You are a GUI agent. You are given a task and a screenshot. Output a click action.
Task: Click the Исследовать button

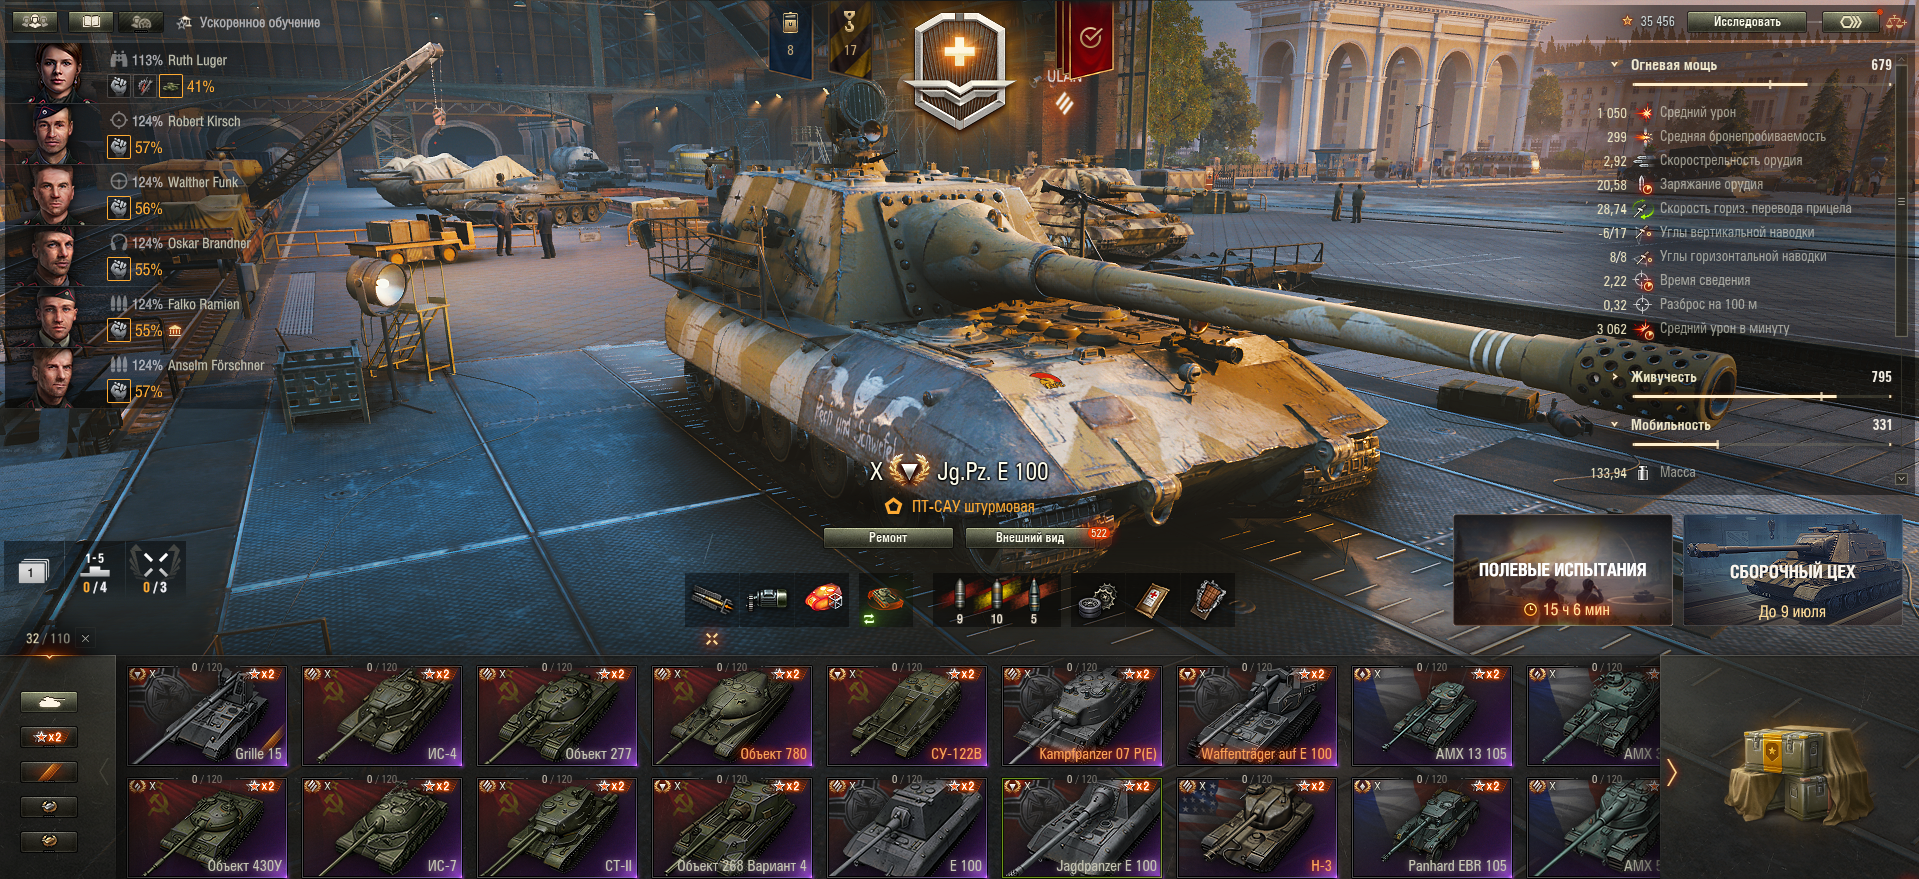coord(1747,21)
